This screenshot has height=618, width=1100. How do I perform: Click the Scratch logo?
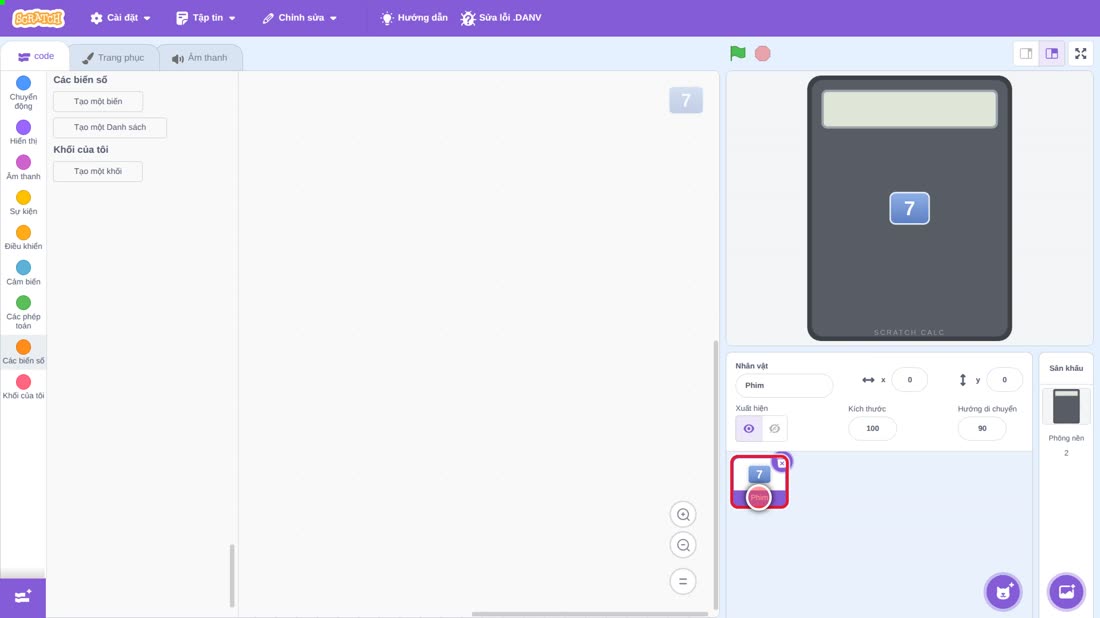[39, 18]
